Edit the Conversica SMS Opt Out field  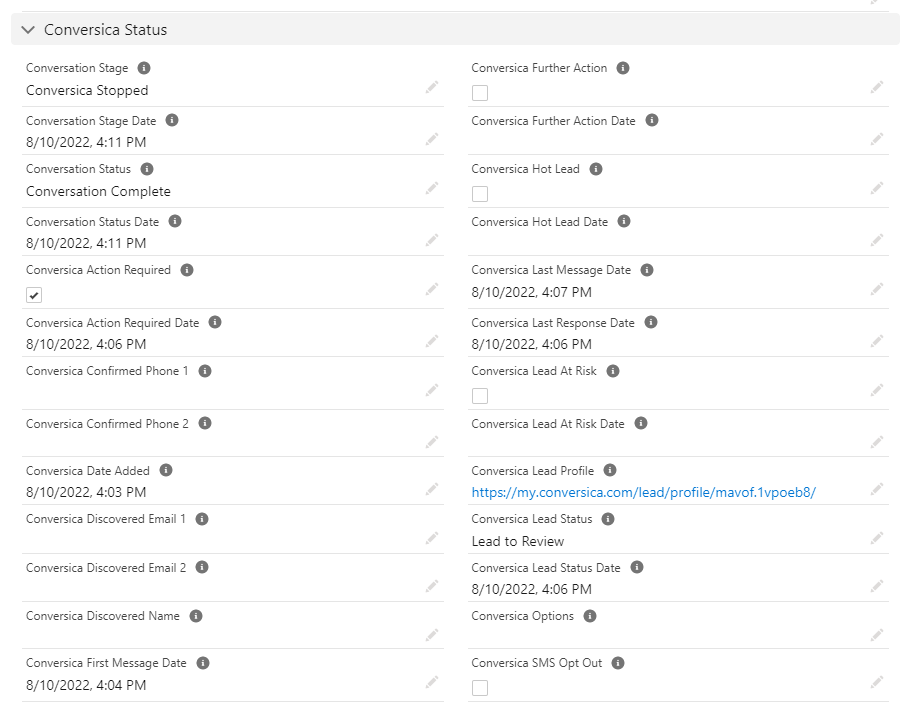pyautogui.click(x=877, y=682)
